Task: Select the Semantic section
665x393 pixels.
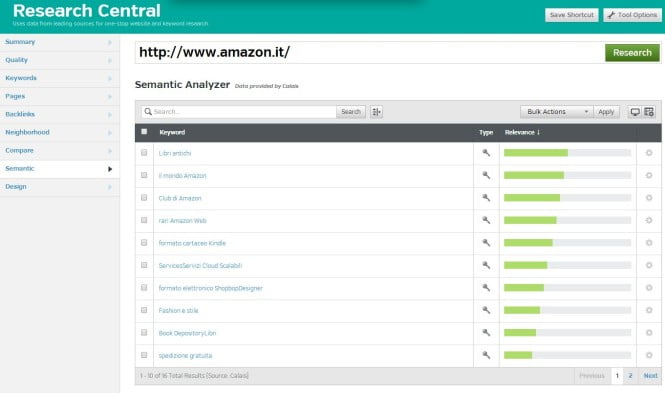Action: click(59, 169)
